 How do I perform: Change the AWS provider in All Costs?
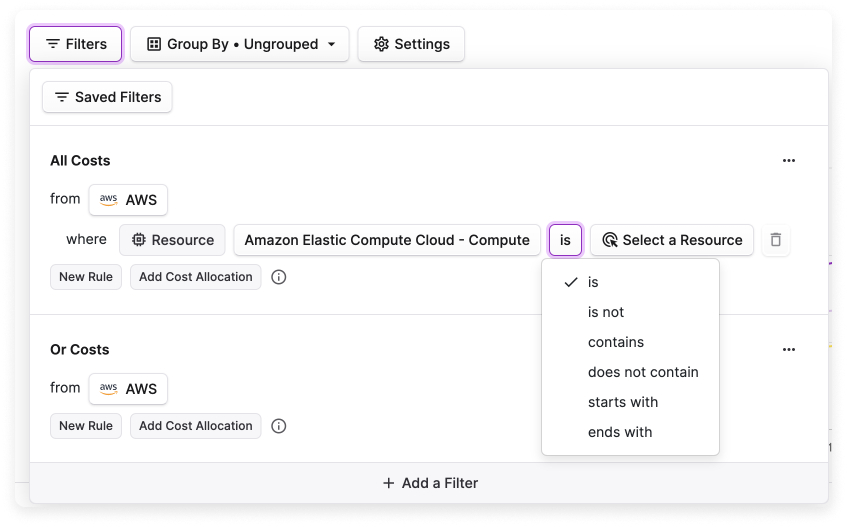coord(128,200)
